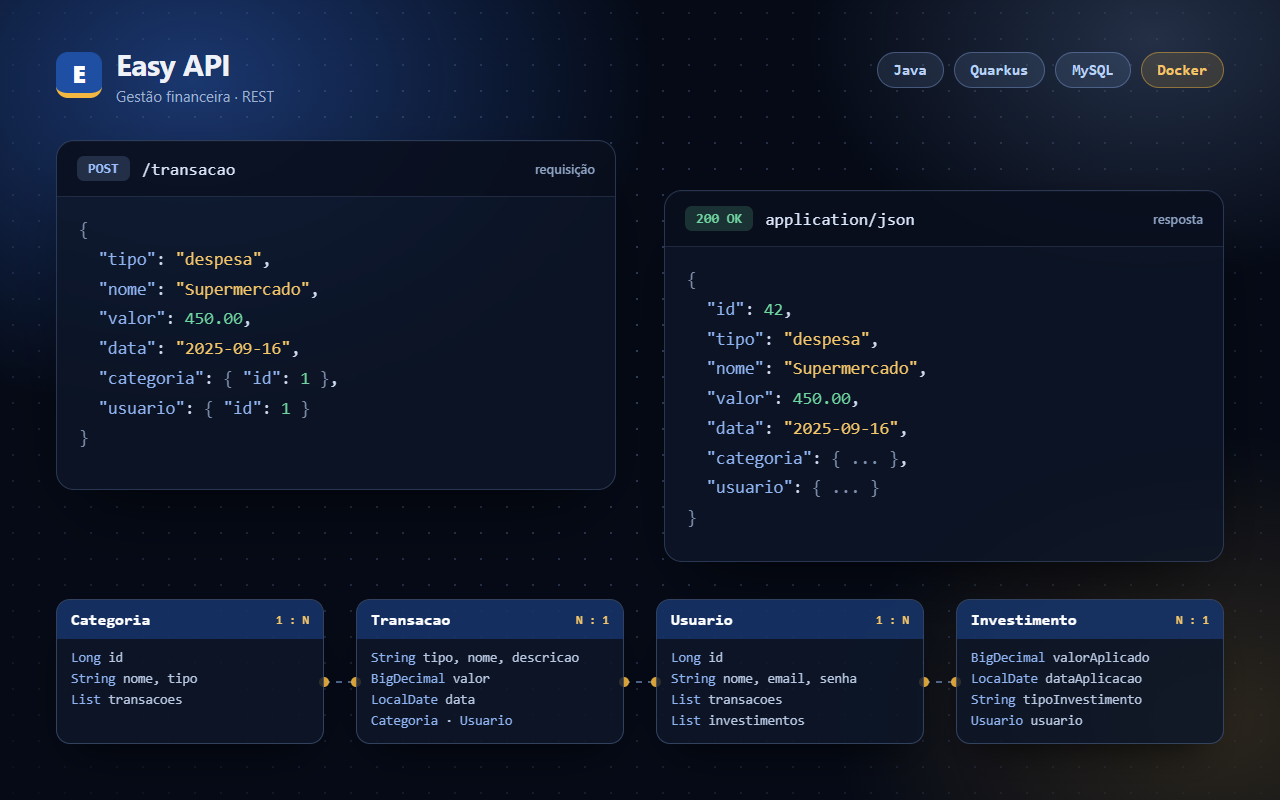The height and width of the screenshot is (800, 1280).
Task: Click the 1 : N tag on the Categoria card
Action: pyautogui.click(x=293, y=621)
